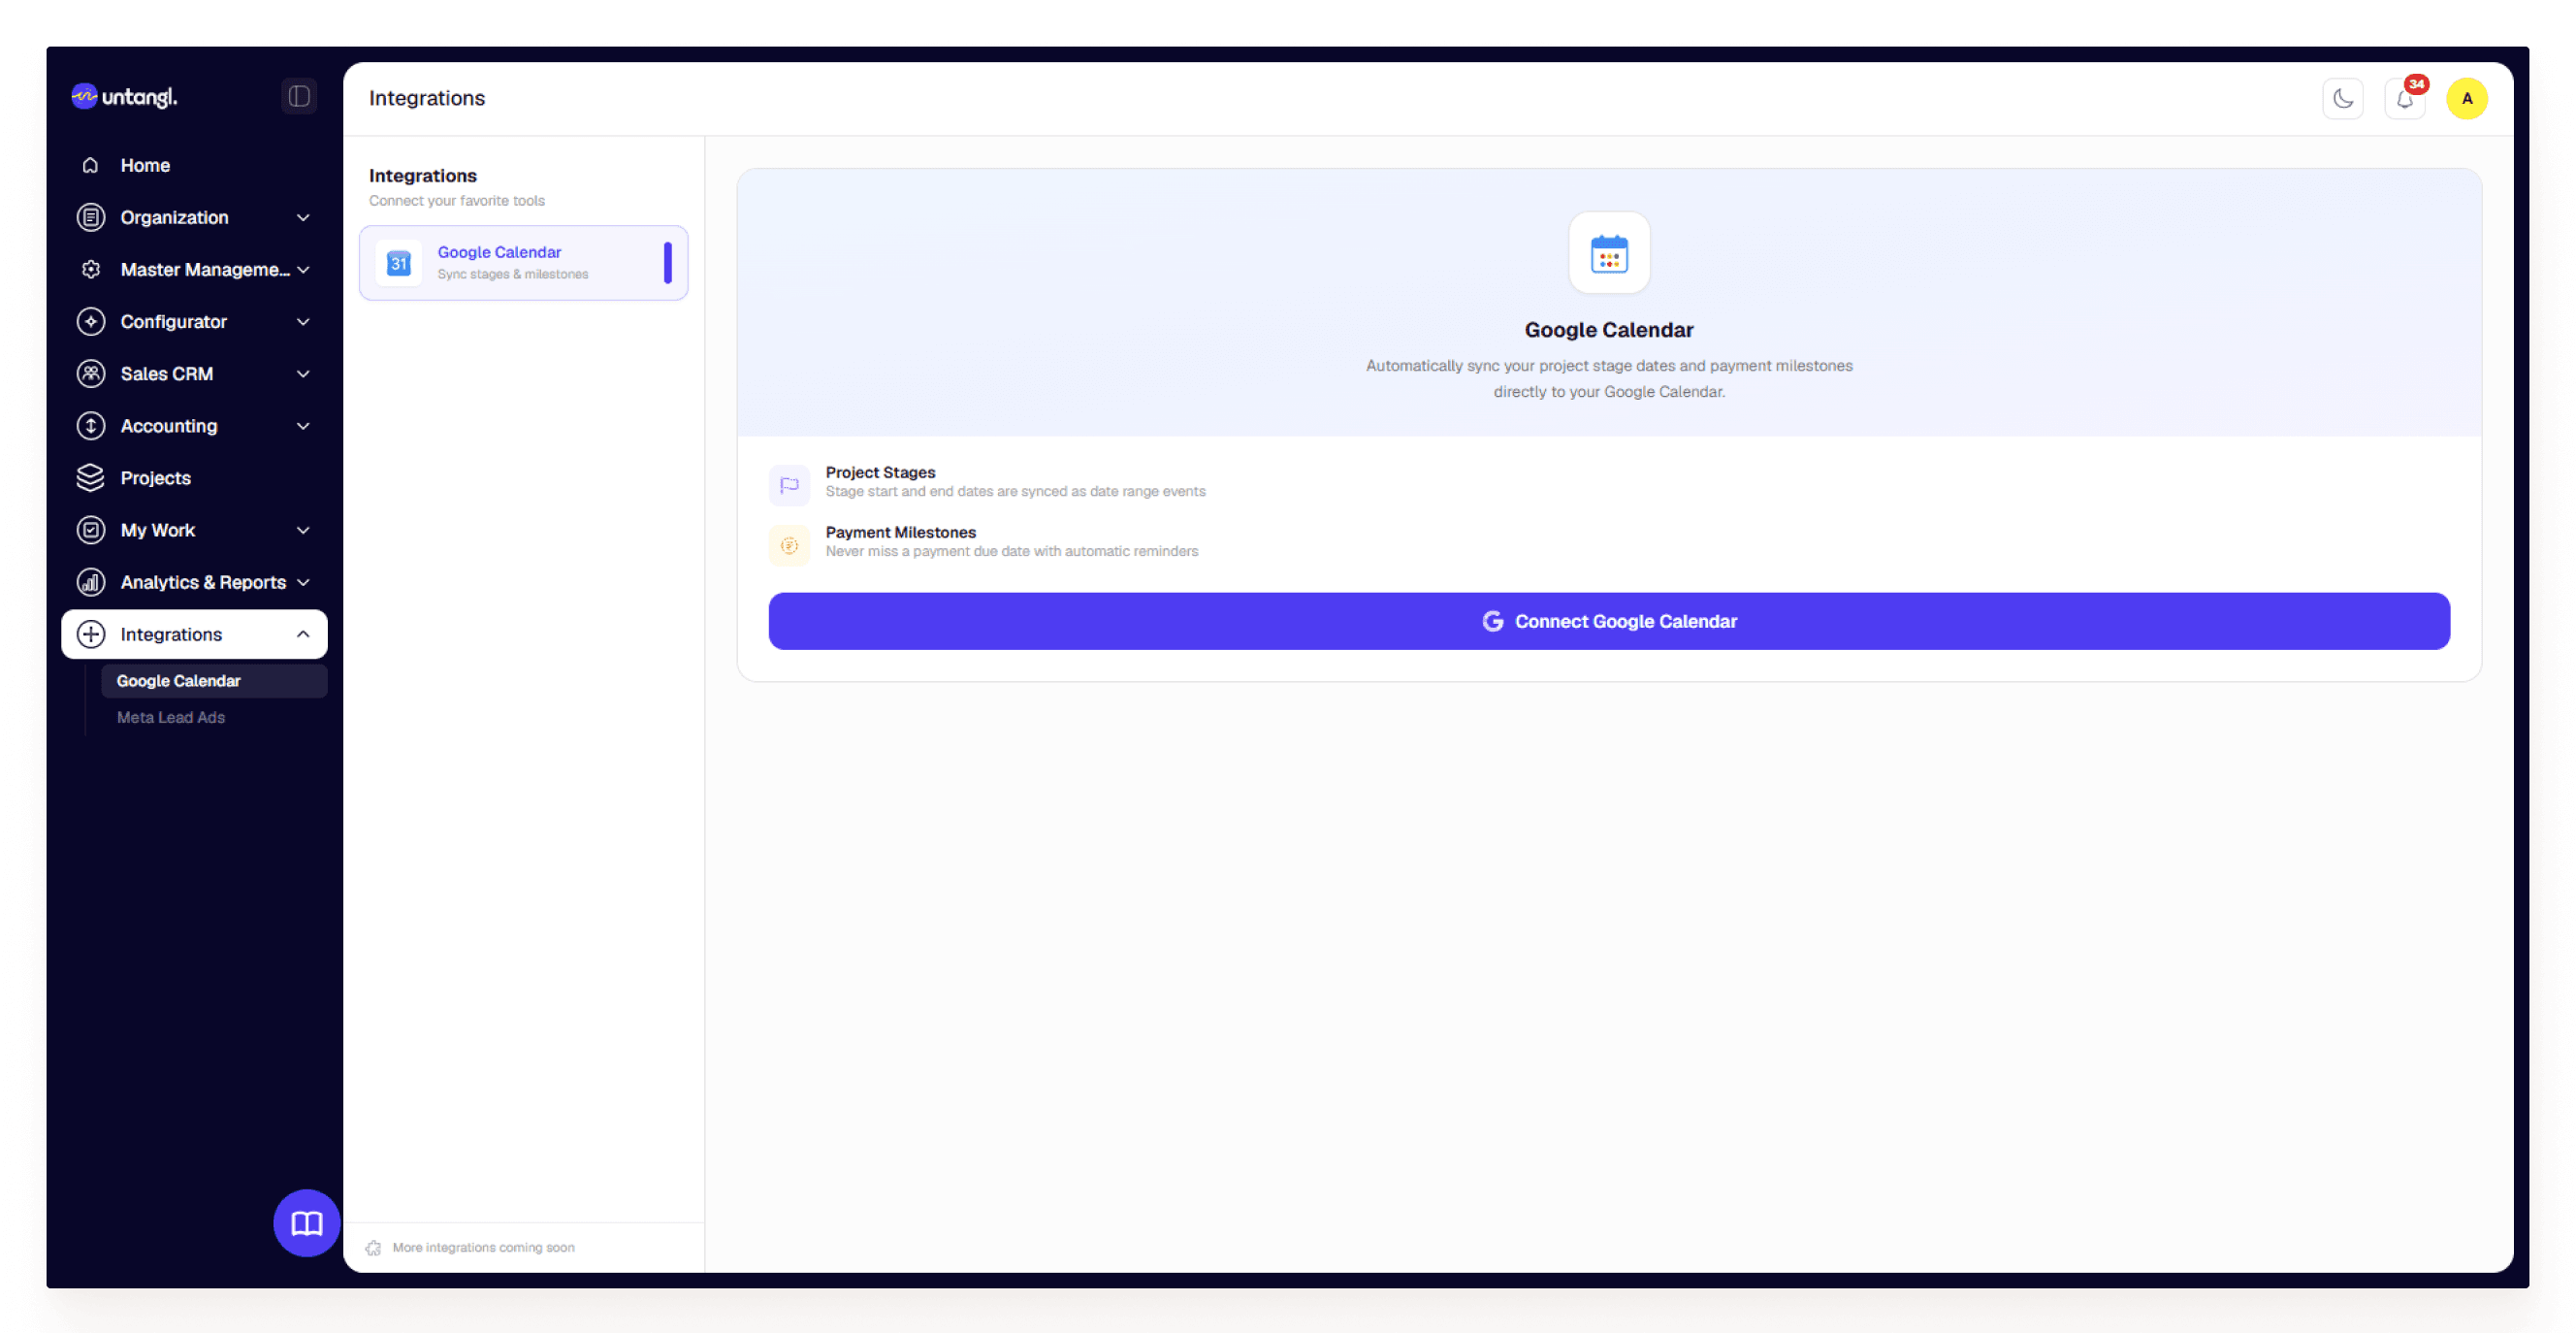The image size is (2576, 1333).
Task: Click the My Work sidebar icon
Action: (x=91, y=529)
